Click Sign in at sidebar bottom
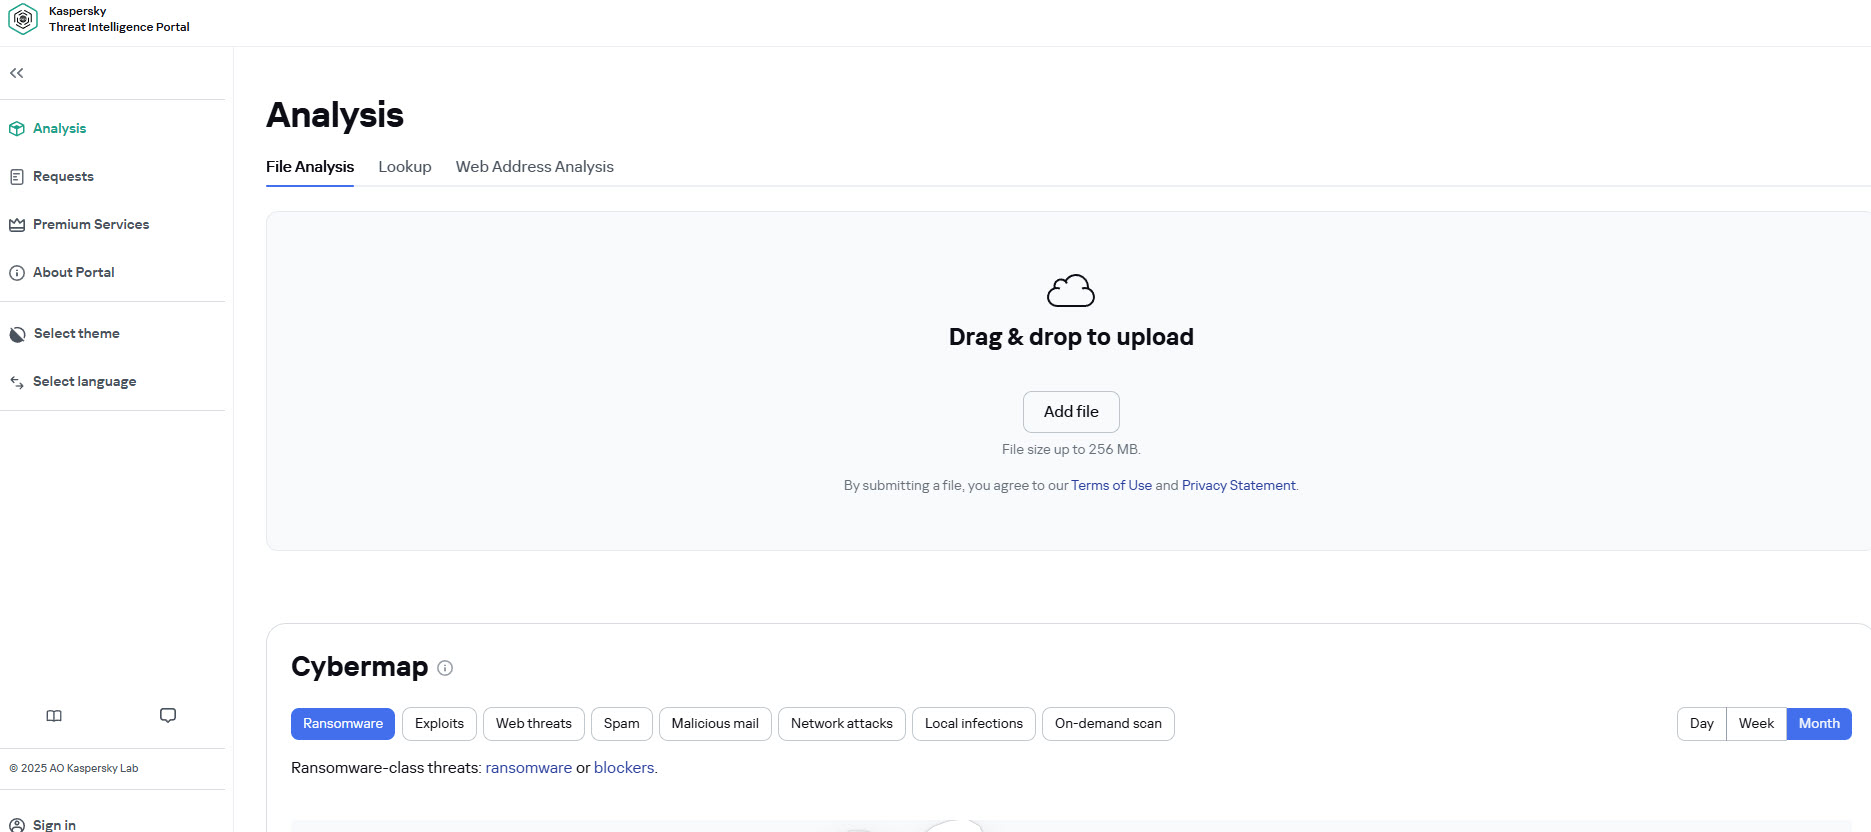Viewport: 1871px width, 832px height. tap(54, 825)
